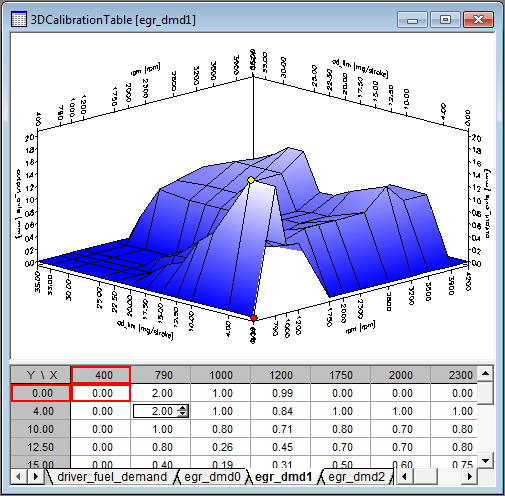Click the yellow marker on the 3D surface
This screenshot has height=496, width=505.
(x=251, y=180)
